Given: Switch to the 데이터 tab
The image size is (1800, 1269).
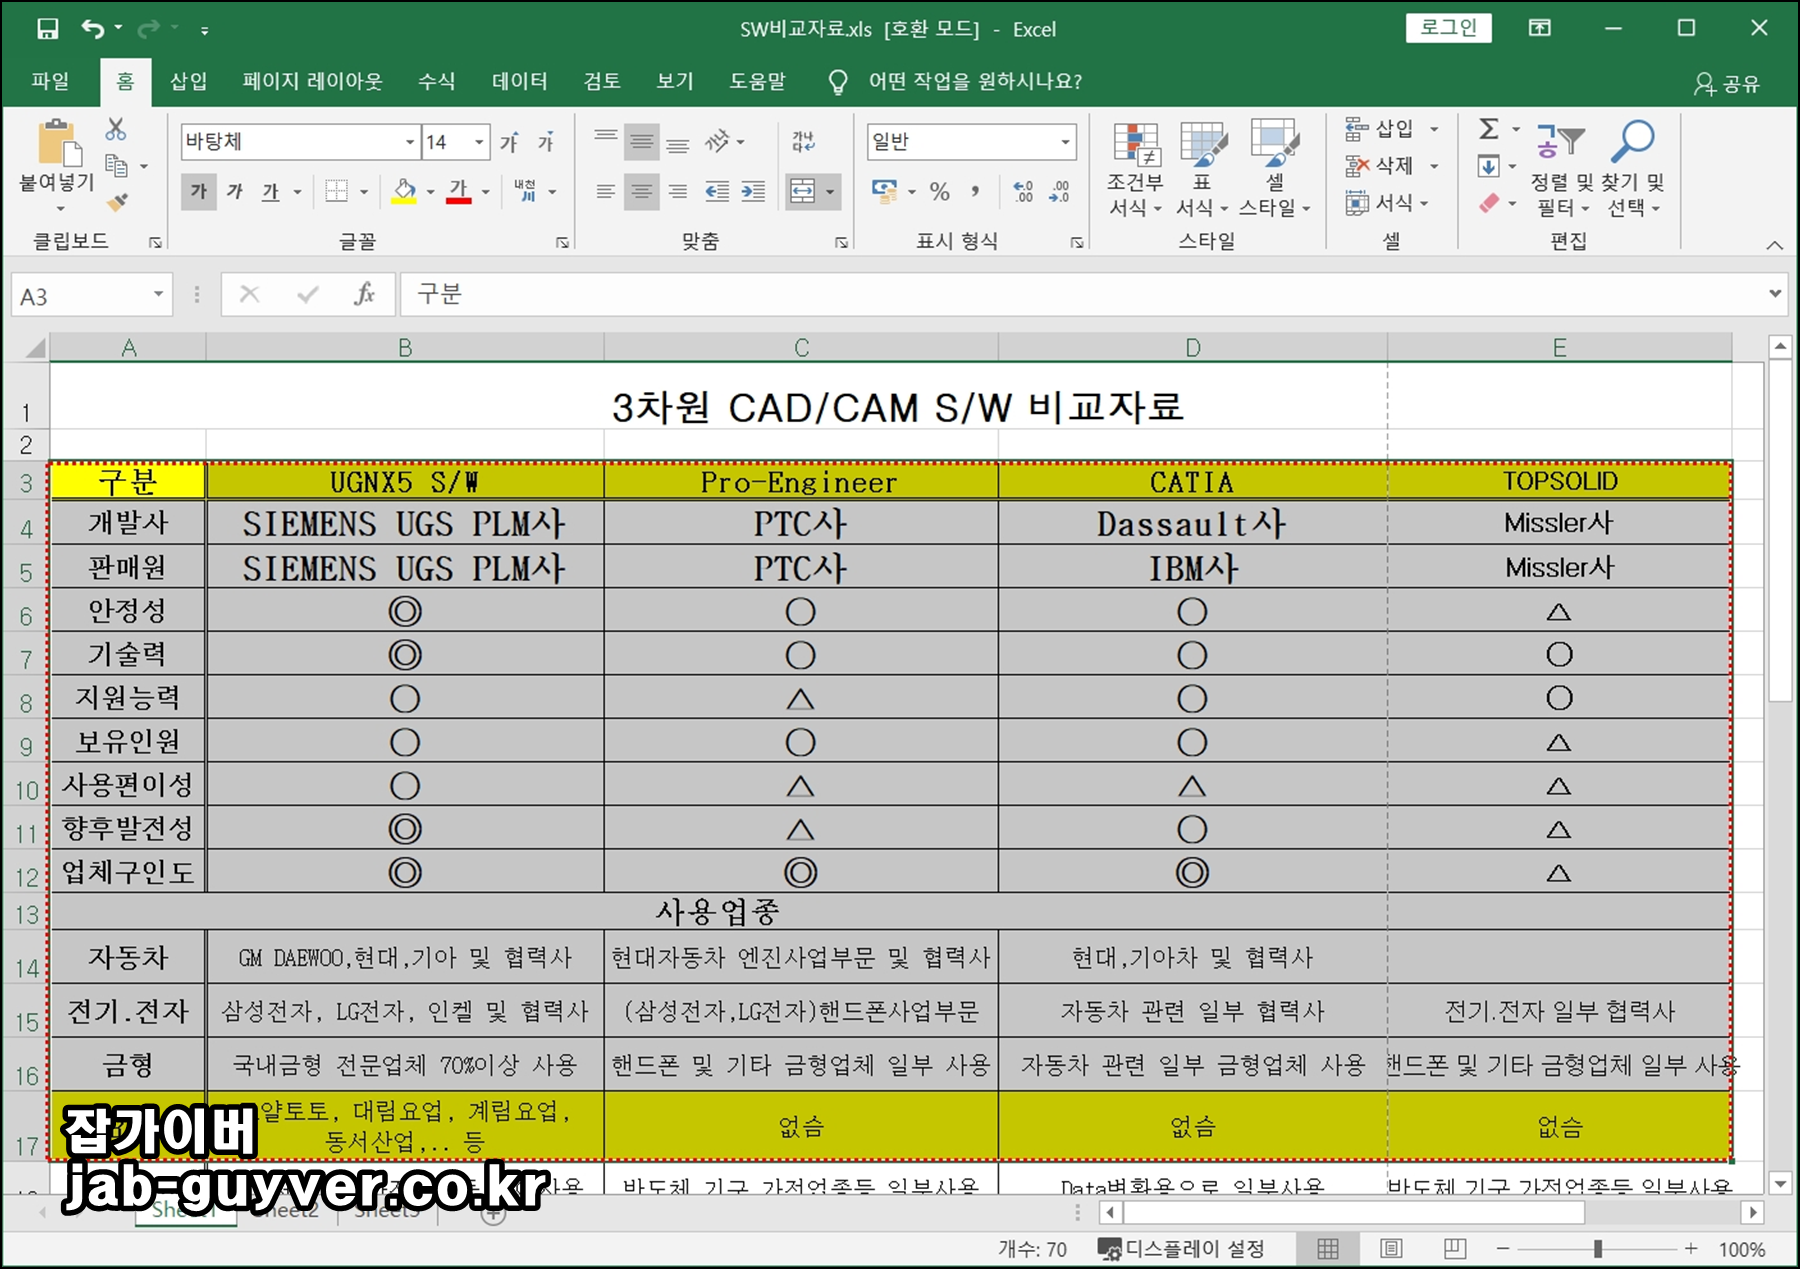Looking at the screenshot, I should 519,81.
